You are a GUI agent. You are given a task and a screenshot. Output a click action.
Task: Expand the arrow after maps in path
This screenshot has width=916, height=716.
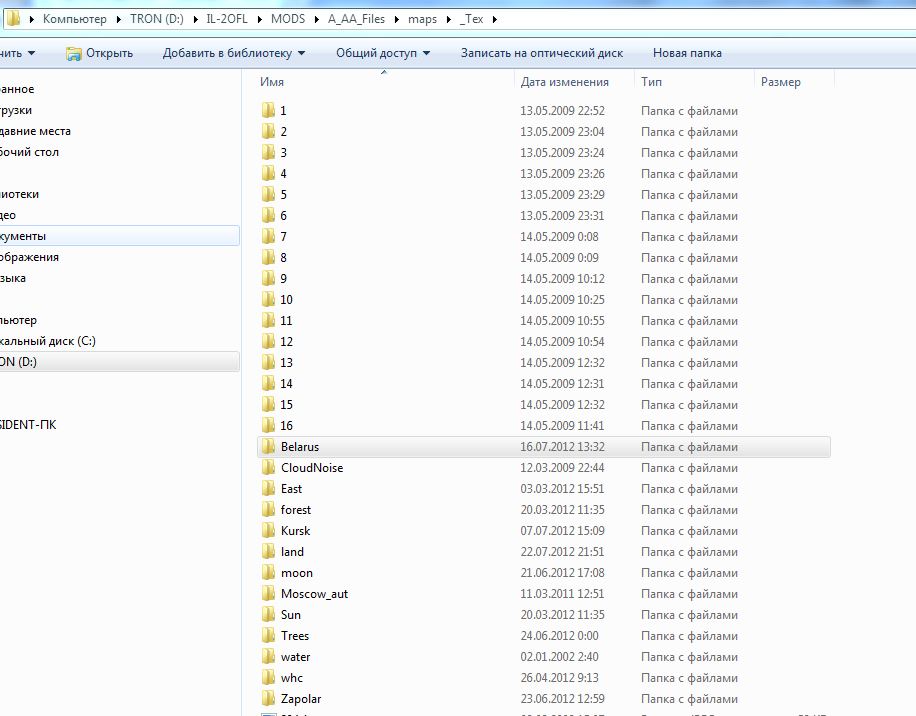tap(449, 19)
